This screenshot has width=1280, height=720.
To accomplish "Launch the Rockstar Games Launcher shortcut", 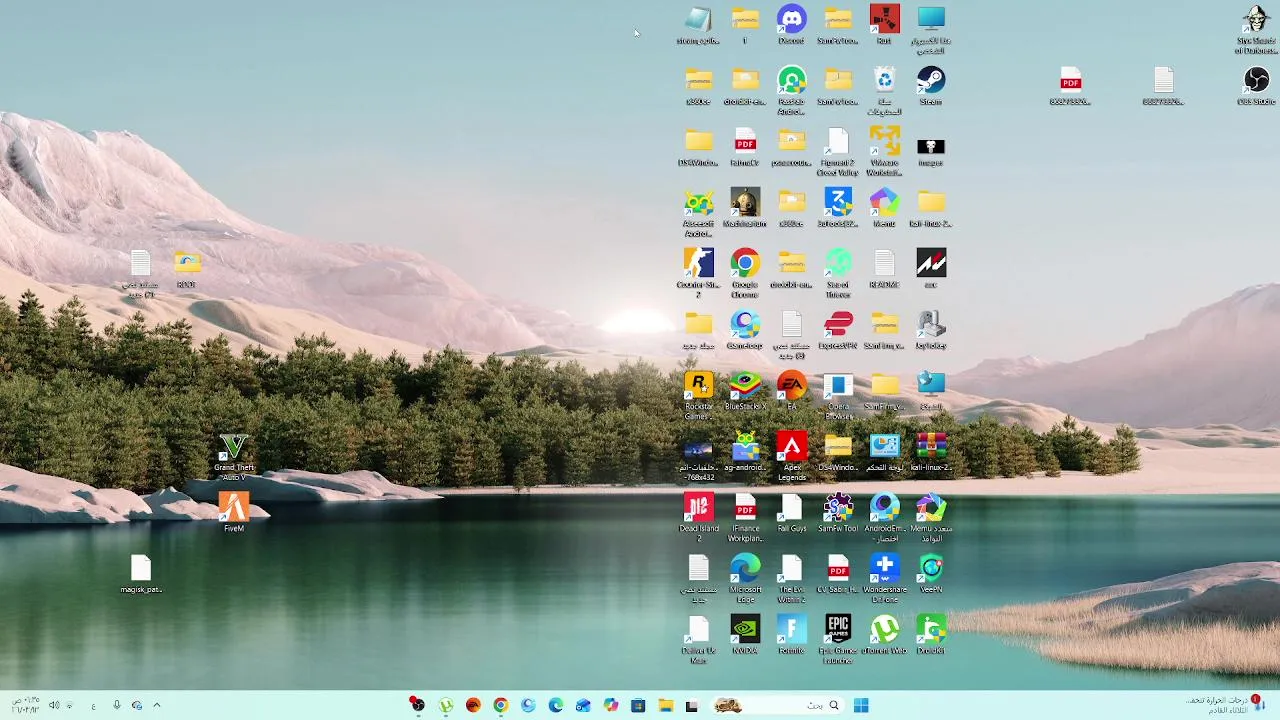I will click(698, 396).
